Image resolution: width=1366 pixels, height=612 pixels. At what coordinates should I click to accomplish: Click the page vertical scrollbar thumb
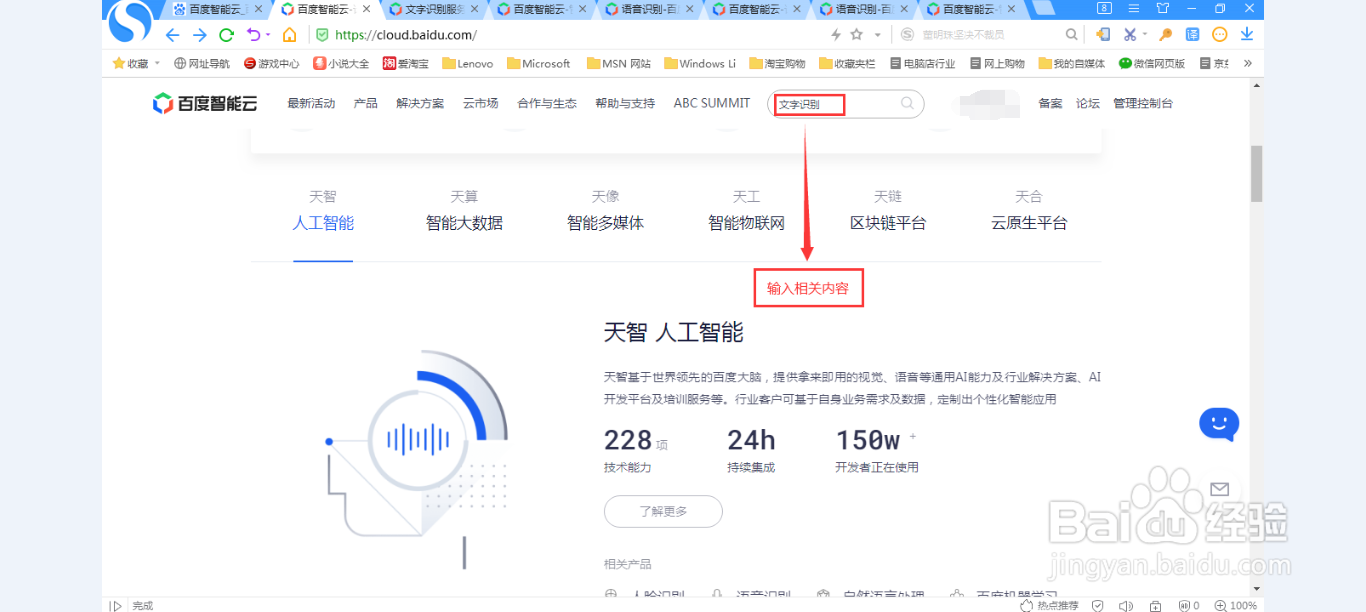[1257, 173]
